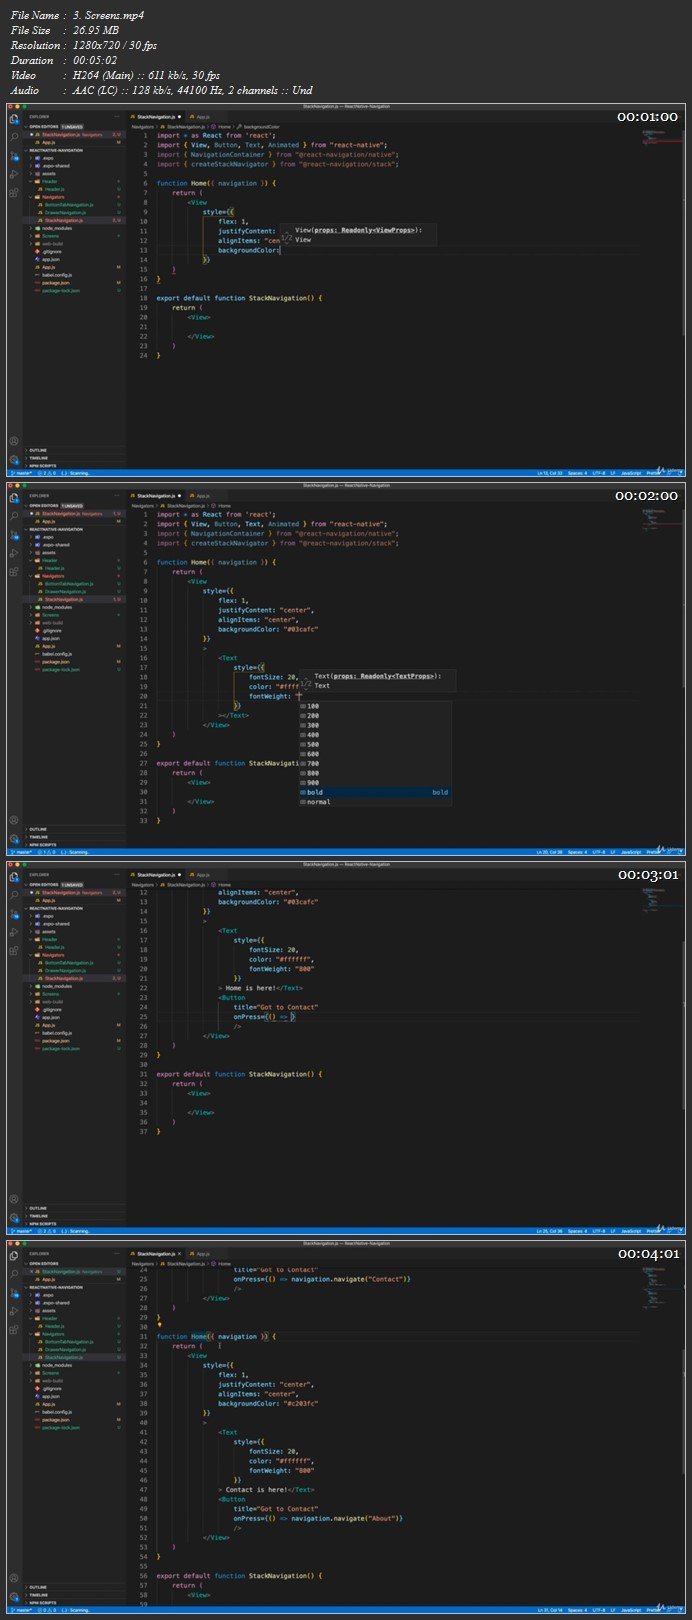Click UTF-8 encoding in 00:02:00 status bar
The image size is (692, 1620).
click(598, 852)
